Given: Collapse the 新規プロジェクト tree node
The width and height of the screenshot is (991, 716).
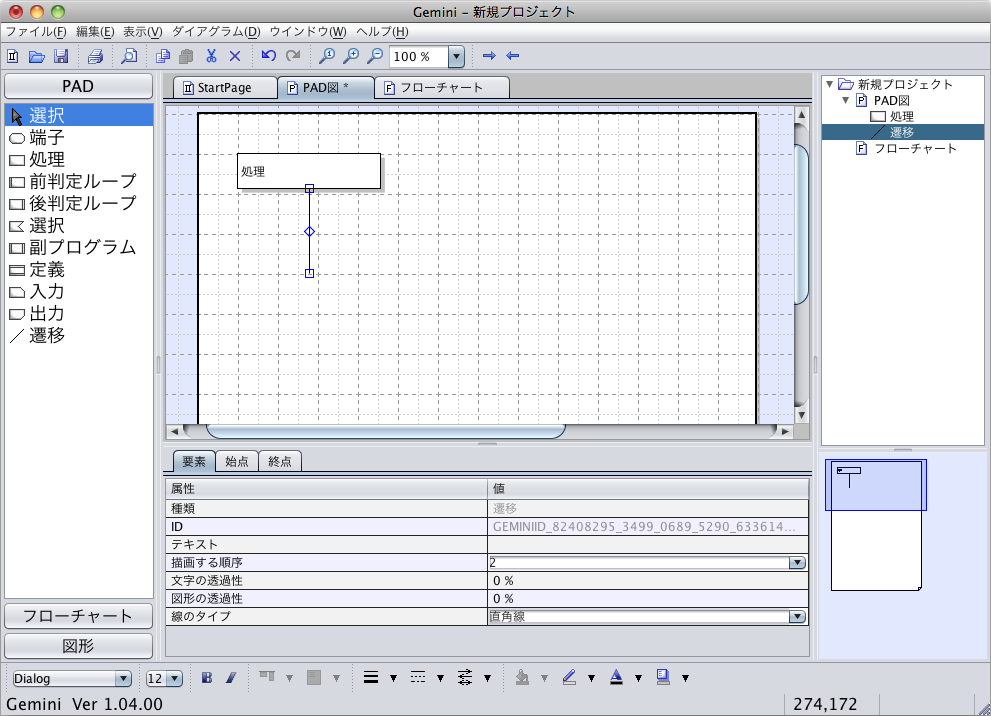Looking at the screenshot, I should click(829, 84).
